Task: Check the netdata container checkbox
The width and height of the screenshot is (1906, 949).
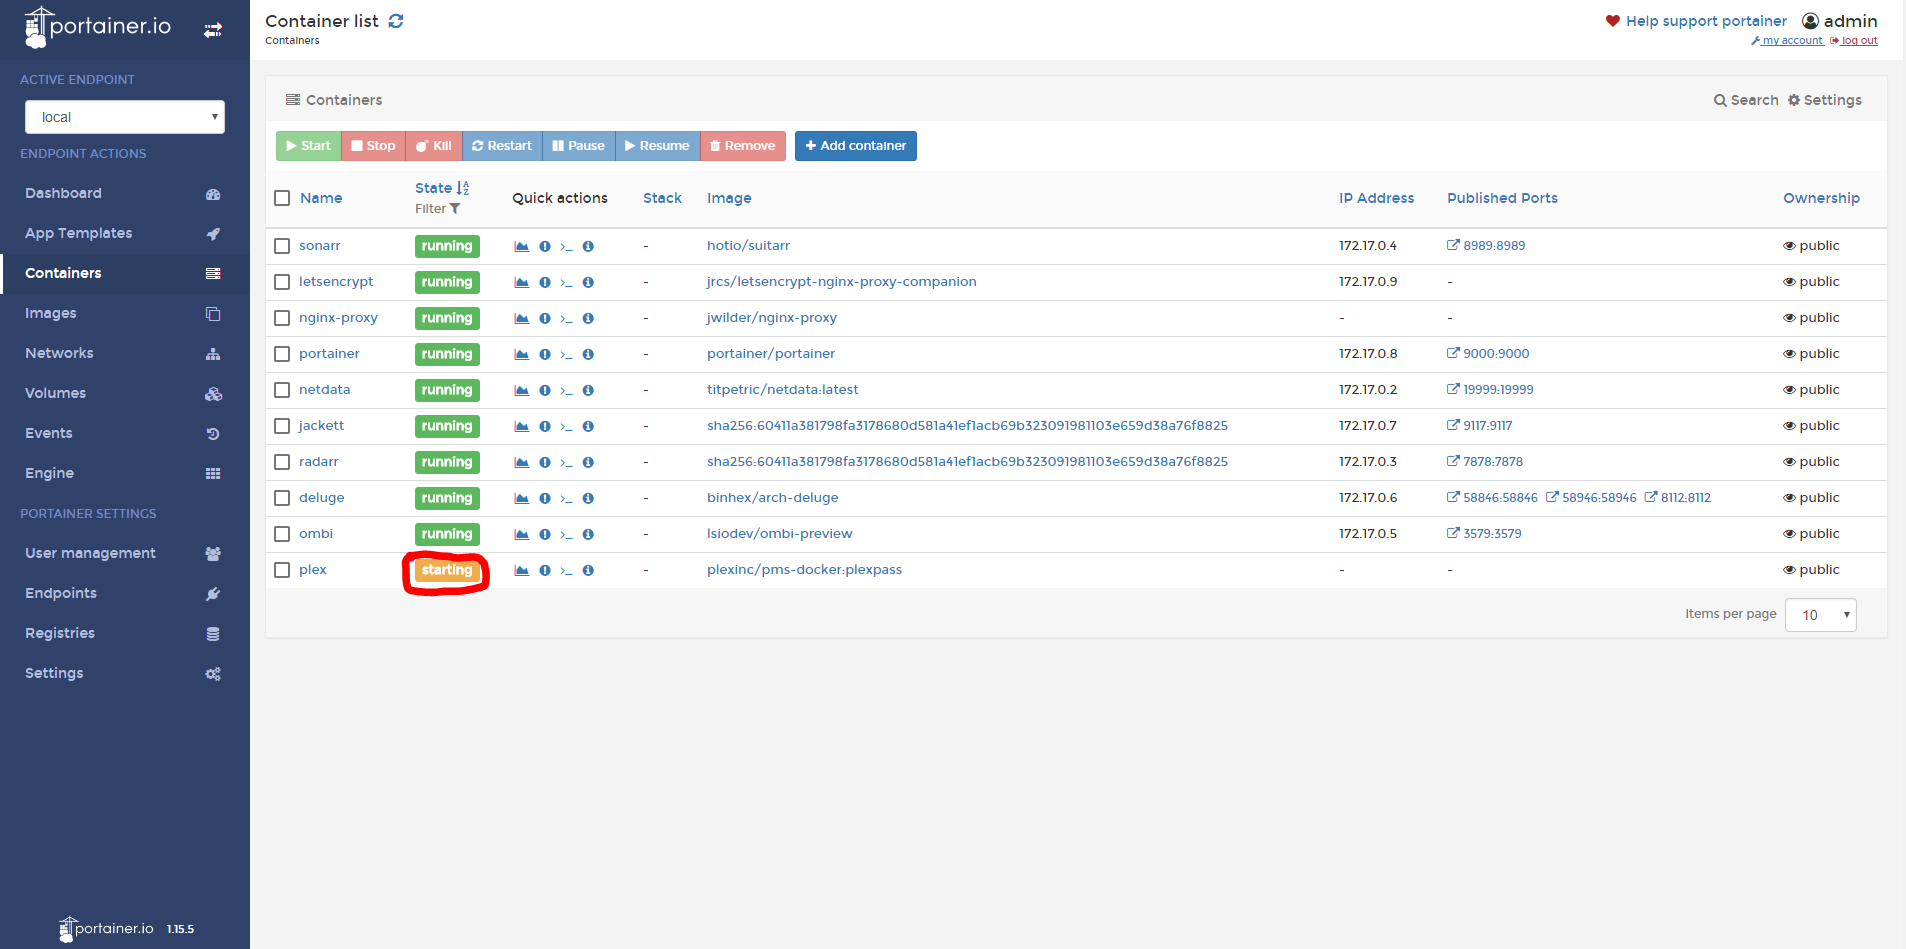Action: point(282,390)
